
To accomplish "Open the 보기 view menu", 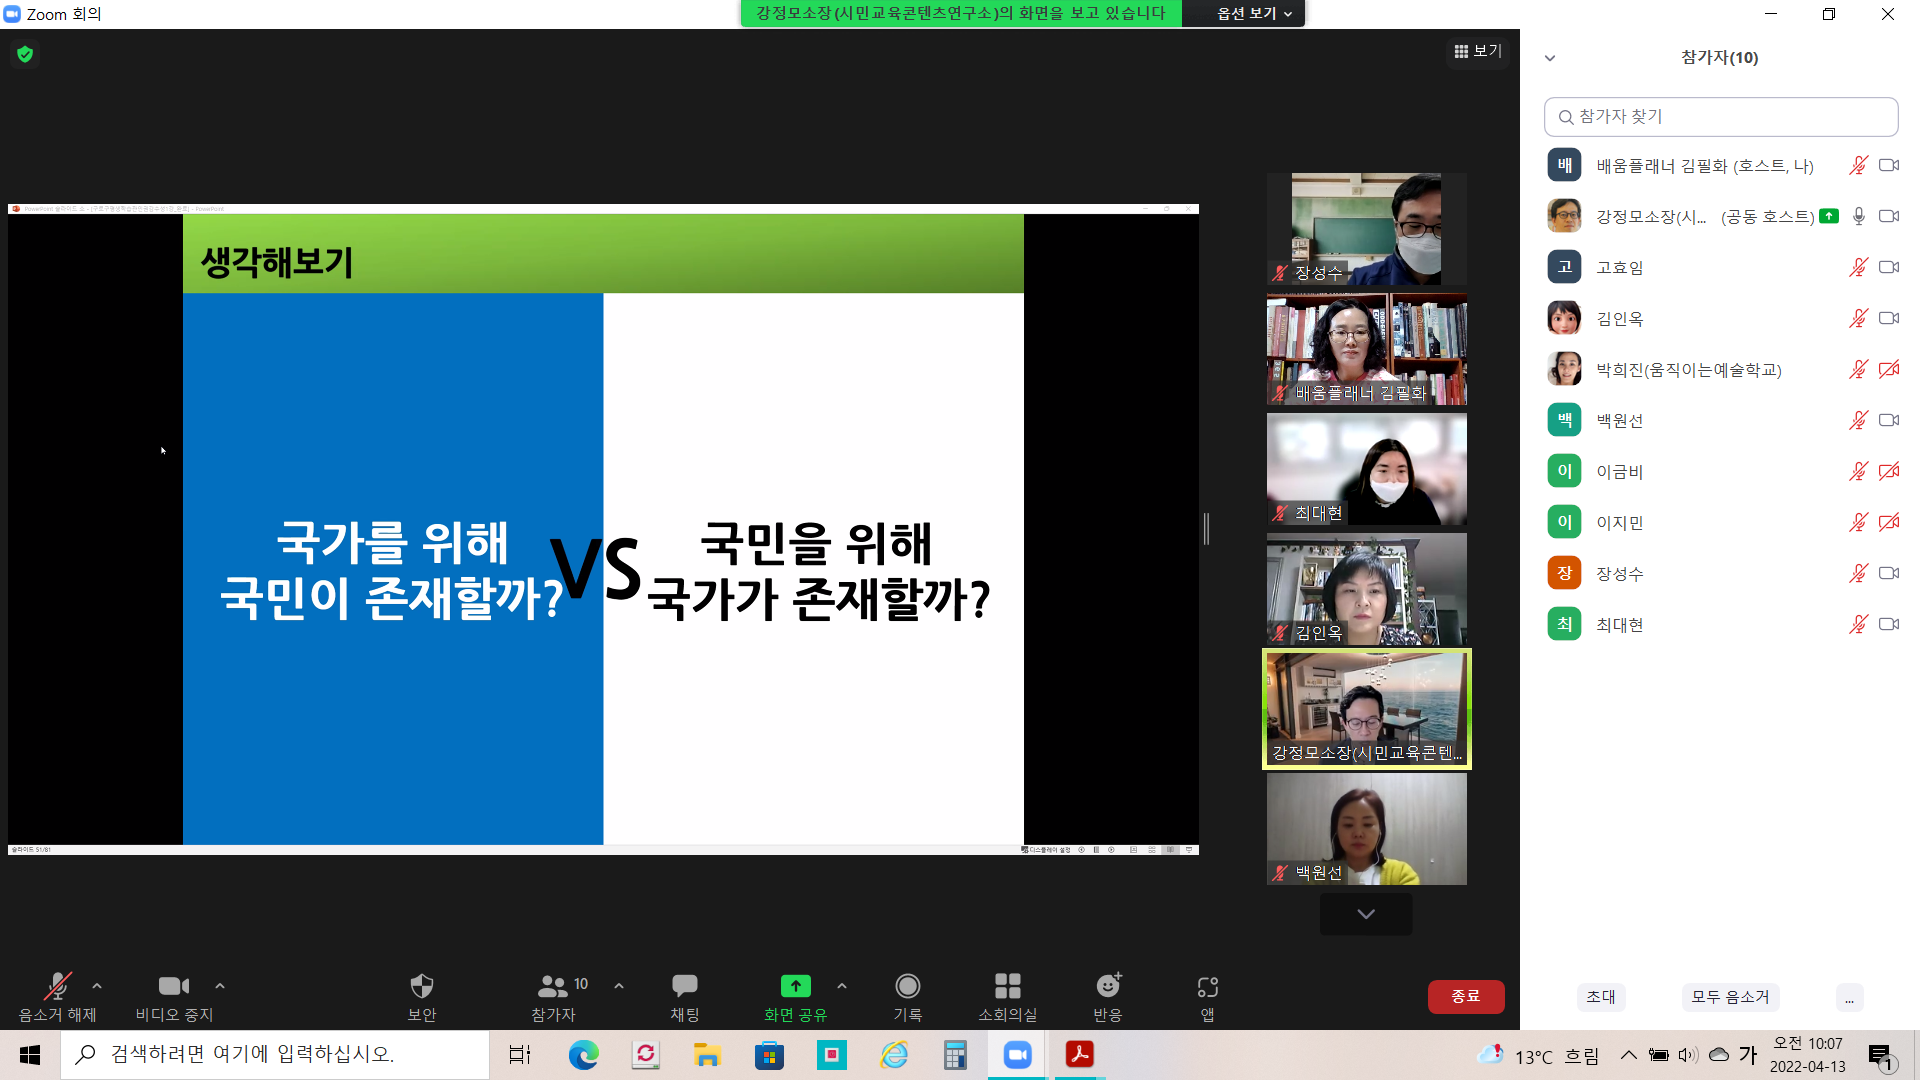I will point(1478,51).
